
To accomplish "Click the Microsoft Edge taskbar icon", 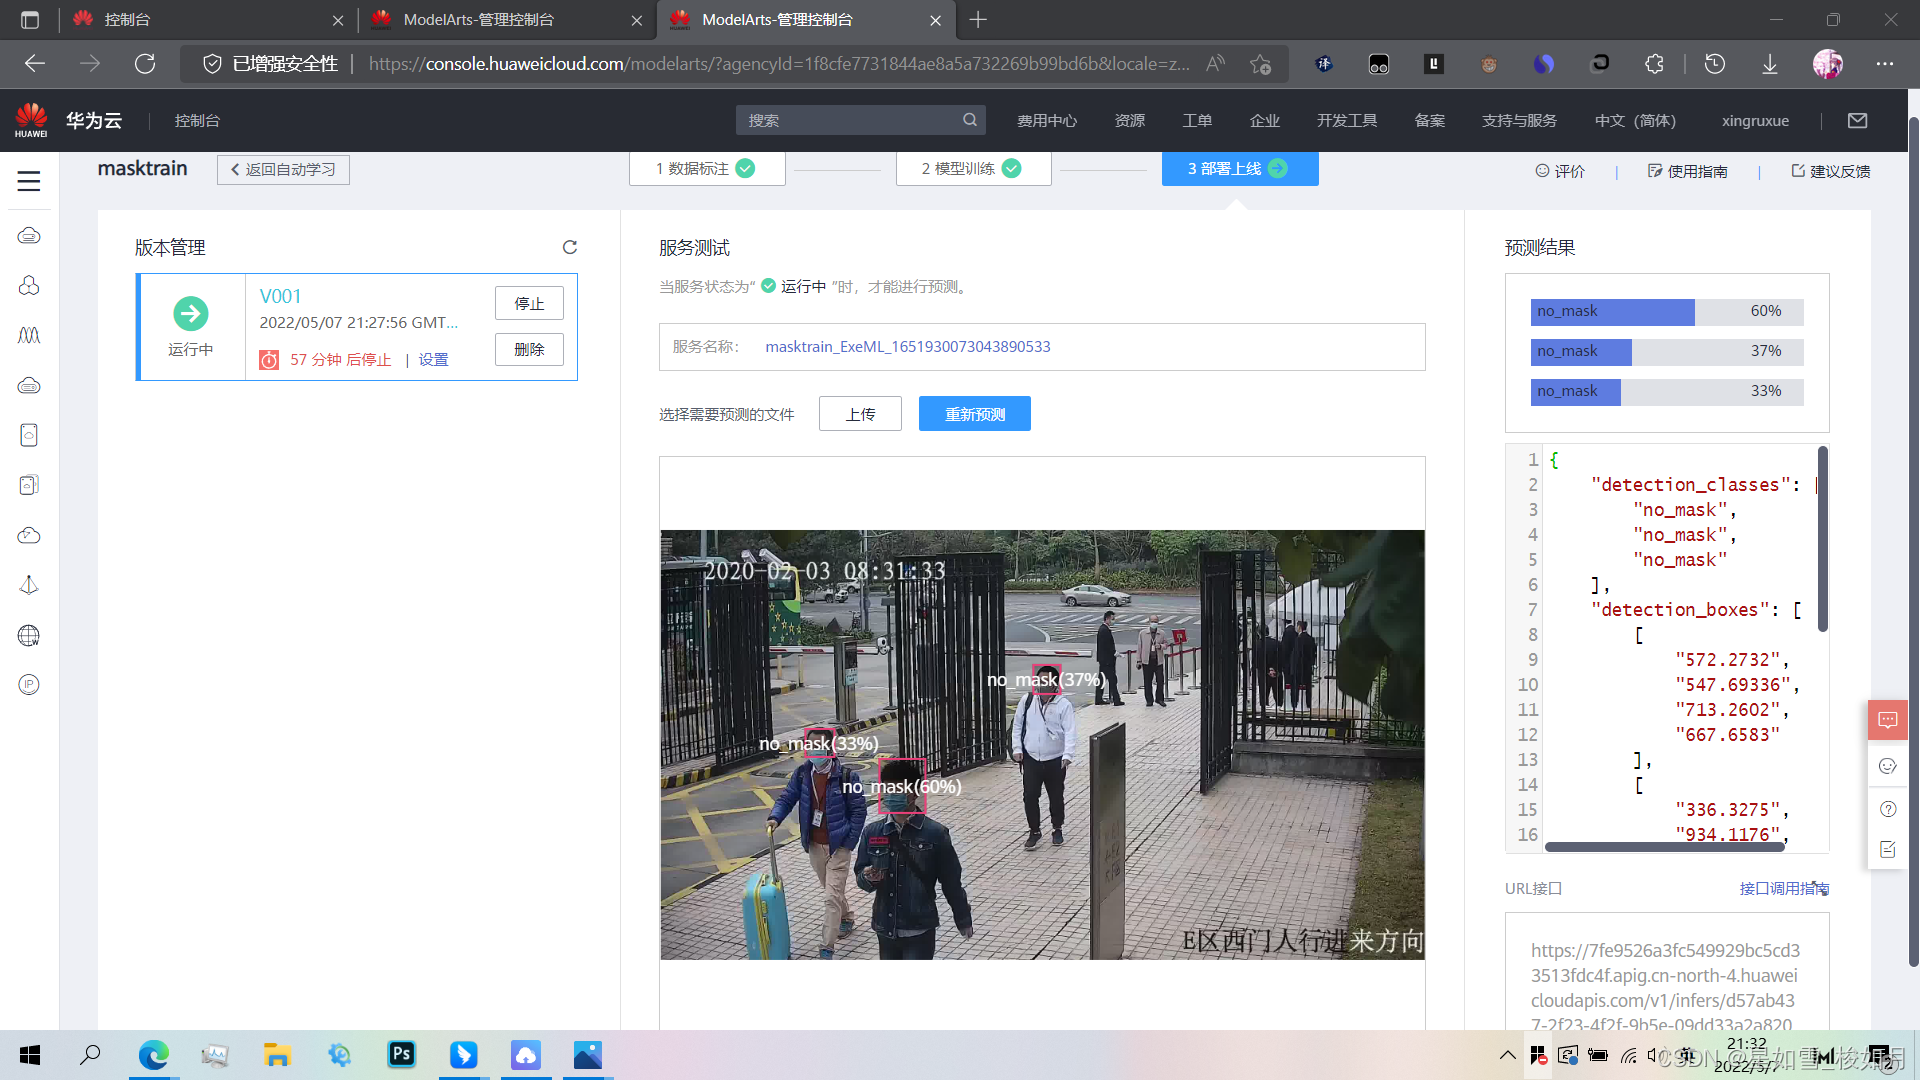I will [154, 1055].
